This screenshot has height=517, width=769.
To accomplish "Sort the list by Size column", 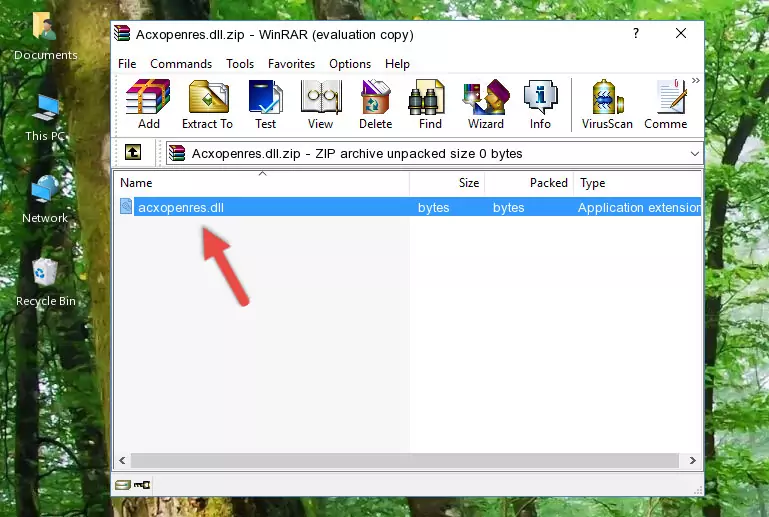I will click(x=447, y=183).
